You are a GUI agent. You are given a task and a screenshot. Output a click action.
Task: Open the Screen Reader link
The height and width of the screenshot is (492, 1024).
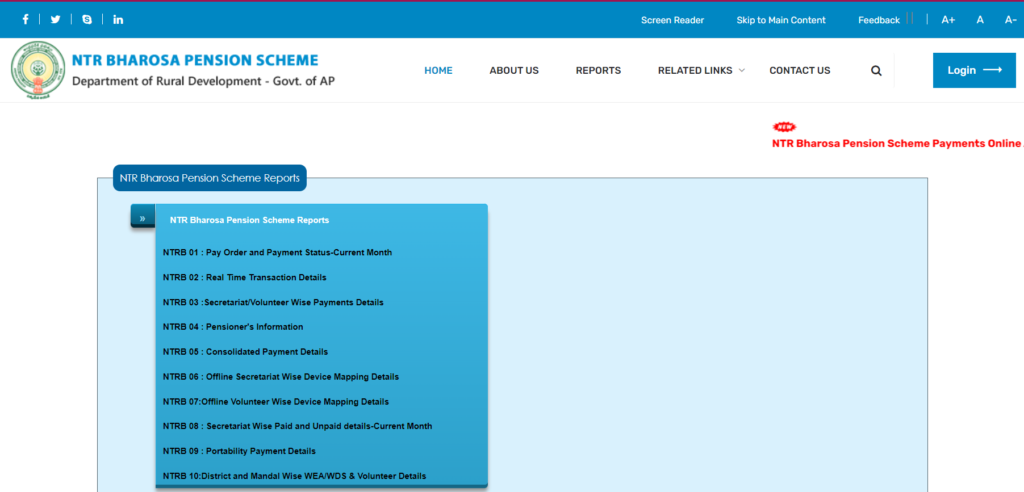(x=672, y=20)
